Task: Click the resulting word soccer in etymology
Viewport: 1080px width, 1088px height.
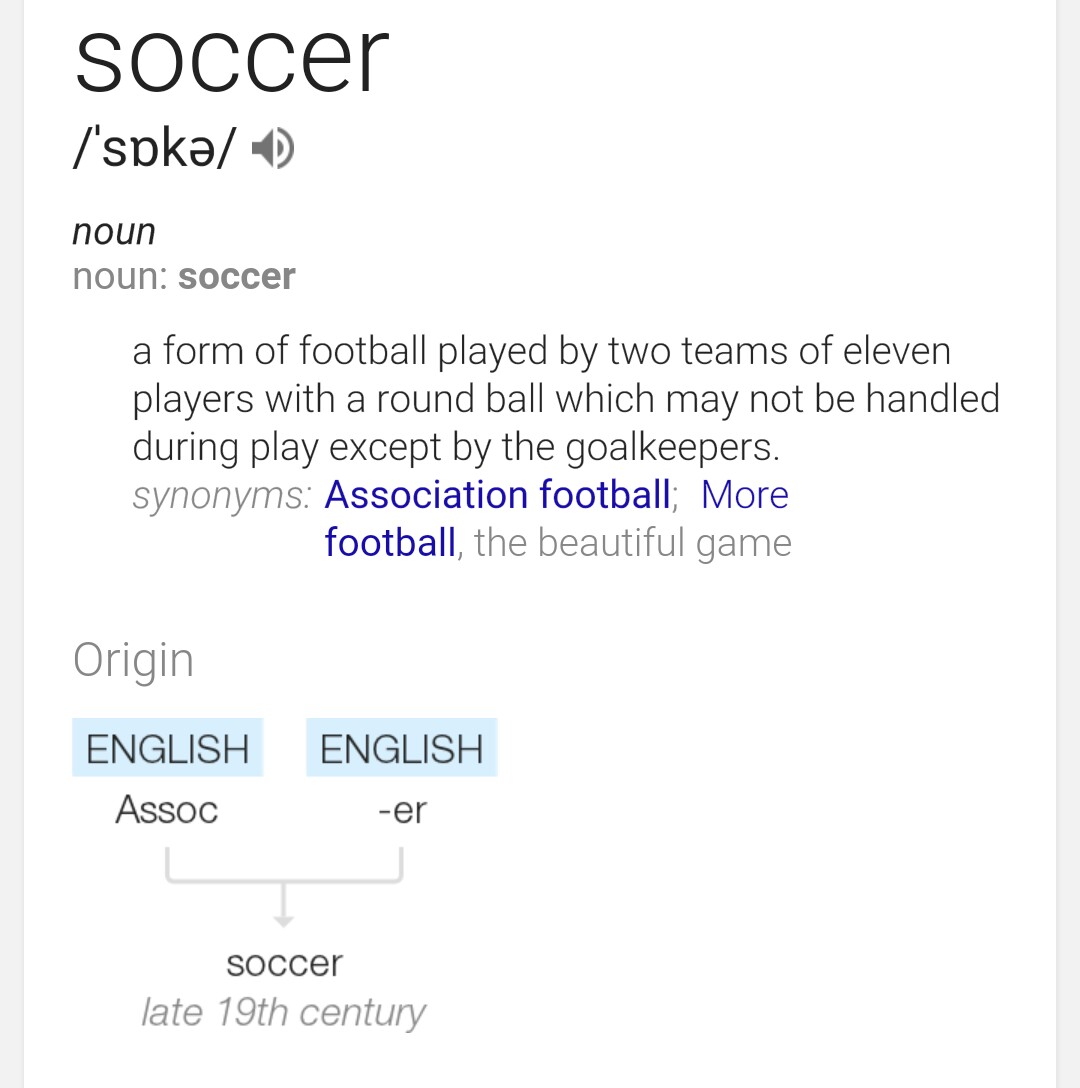Action: point(285,963)
